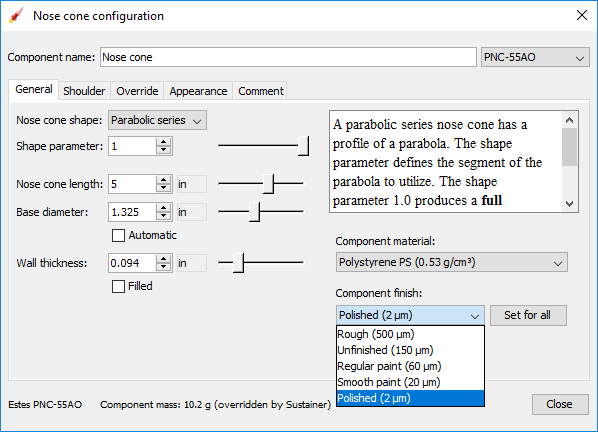Choose Regular paint (60 µm) finish
Viewport: 598px width, 432px height.
click(410, 366)
